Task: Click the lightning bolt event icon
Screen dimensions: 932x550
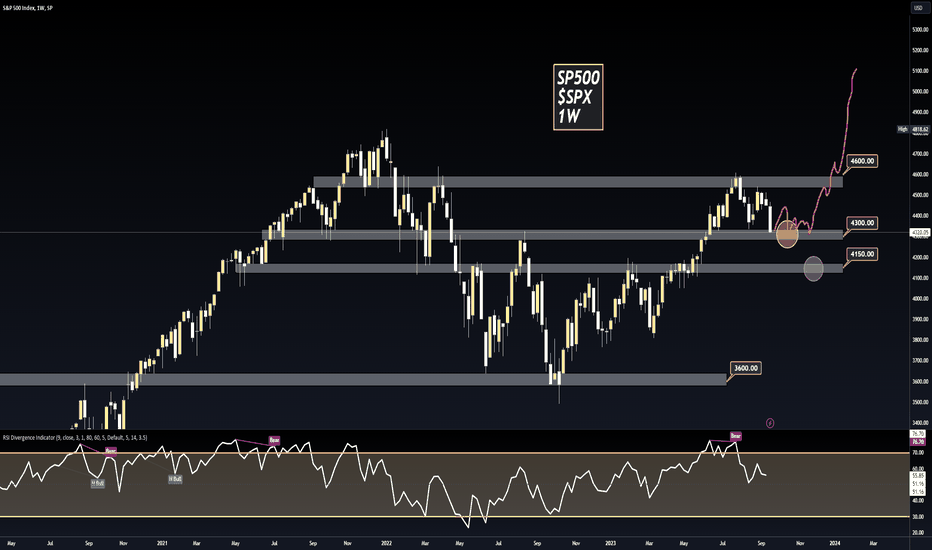Action: click(x=770, y=423)
